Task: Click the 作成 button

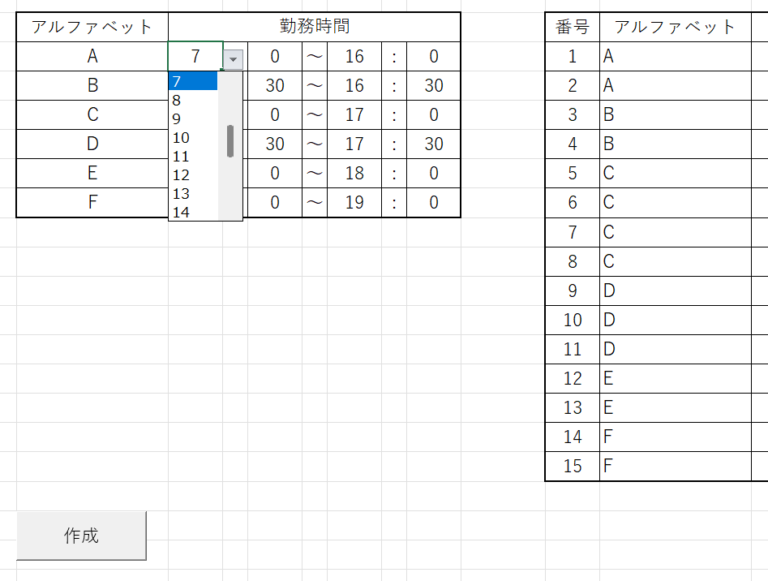Action: coord(81,535)
